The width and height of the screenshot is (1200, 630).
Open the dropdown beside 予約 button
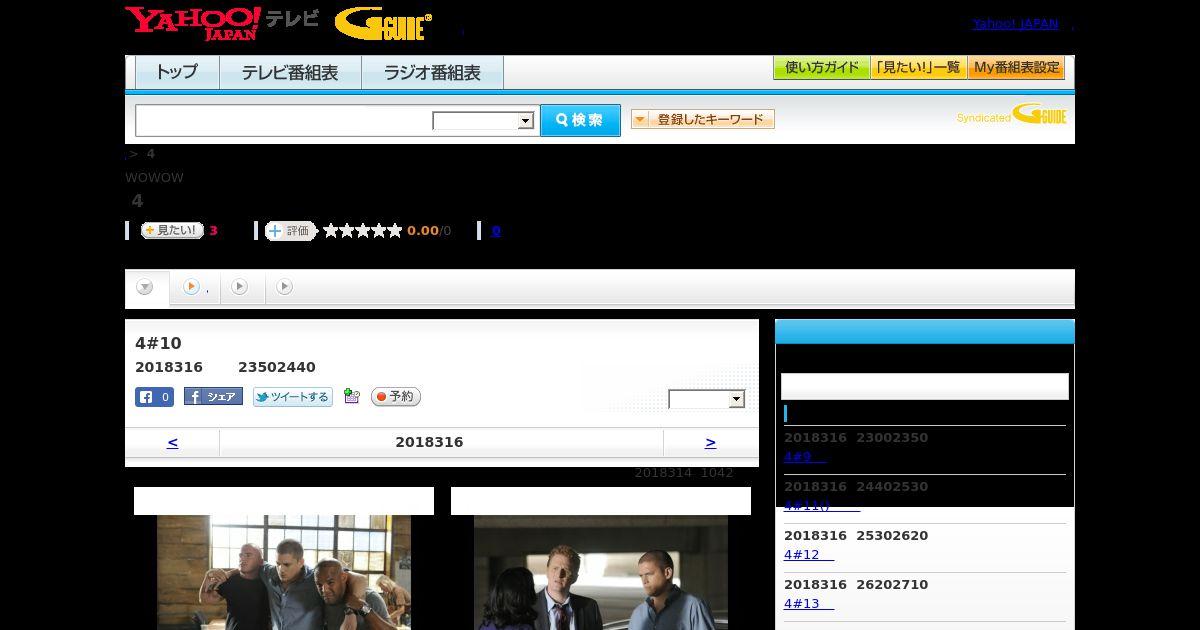click(x=707, y=399)
